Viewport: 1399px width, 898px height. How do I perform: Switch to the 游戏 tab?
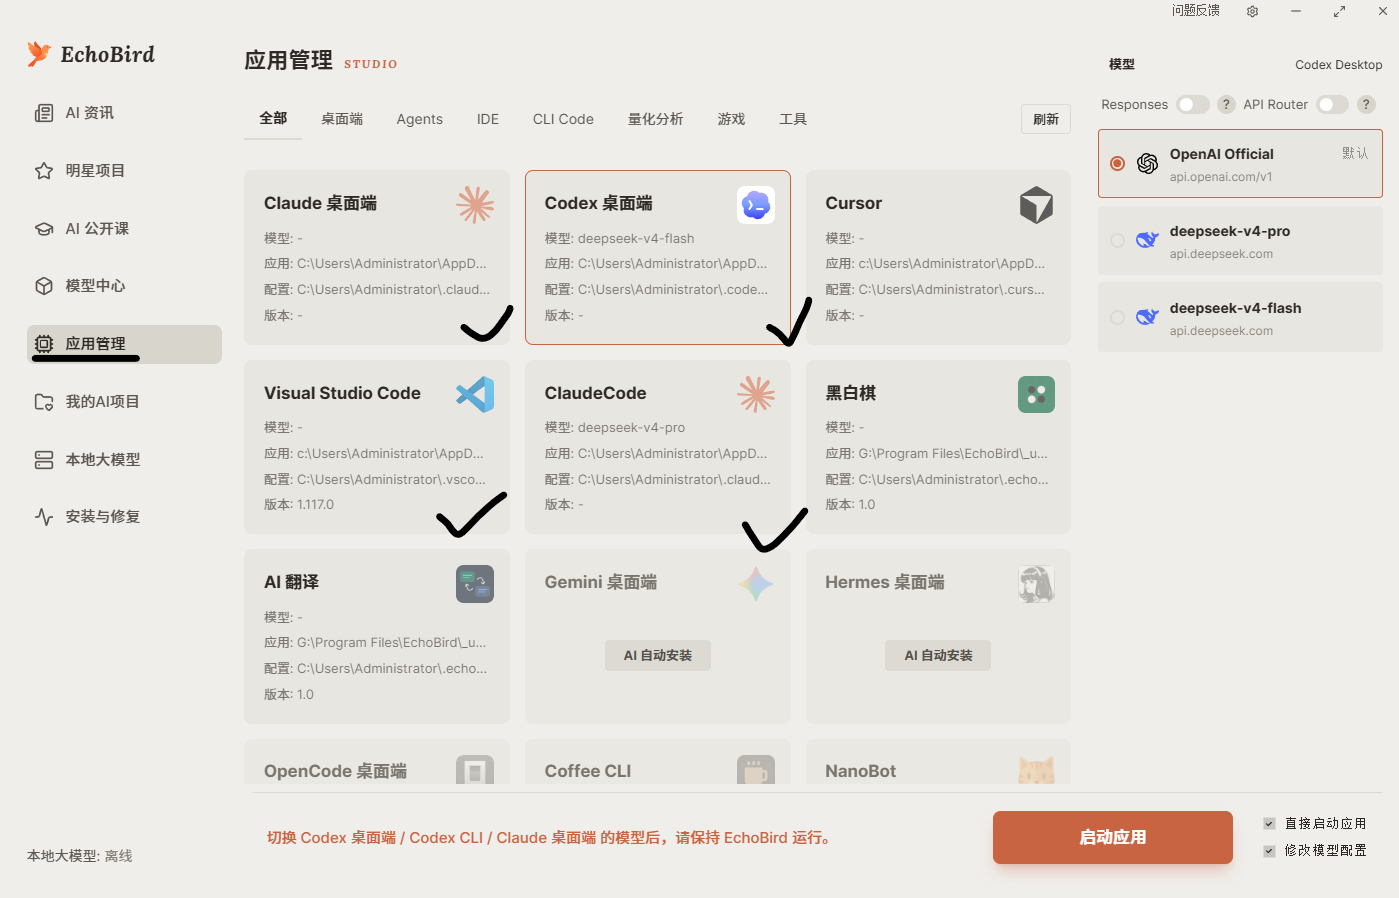point(731,119)
